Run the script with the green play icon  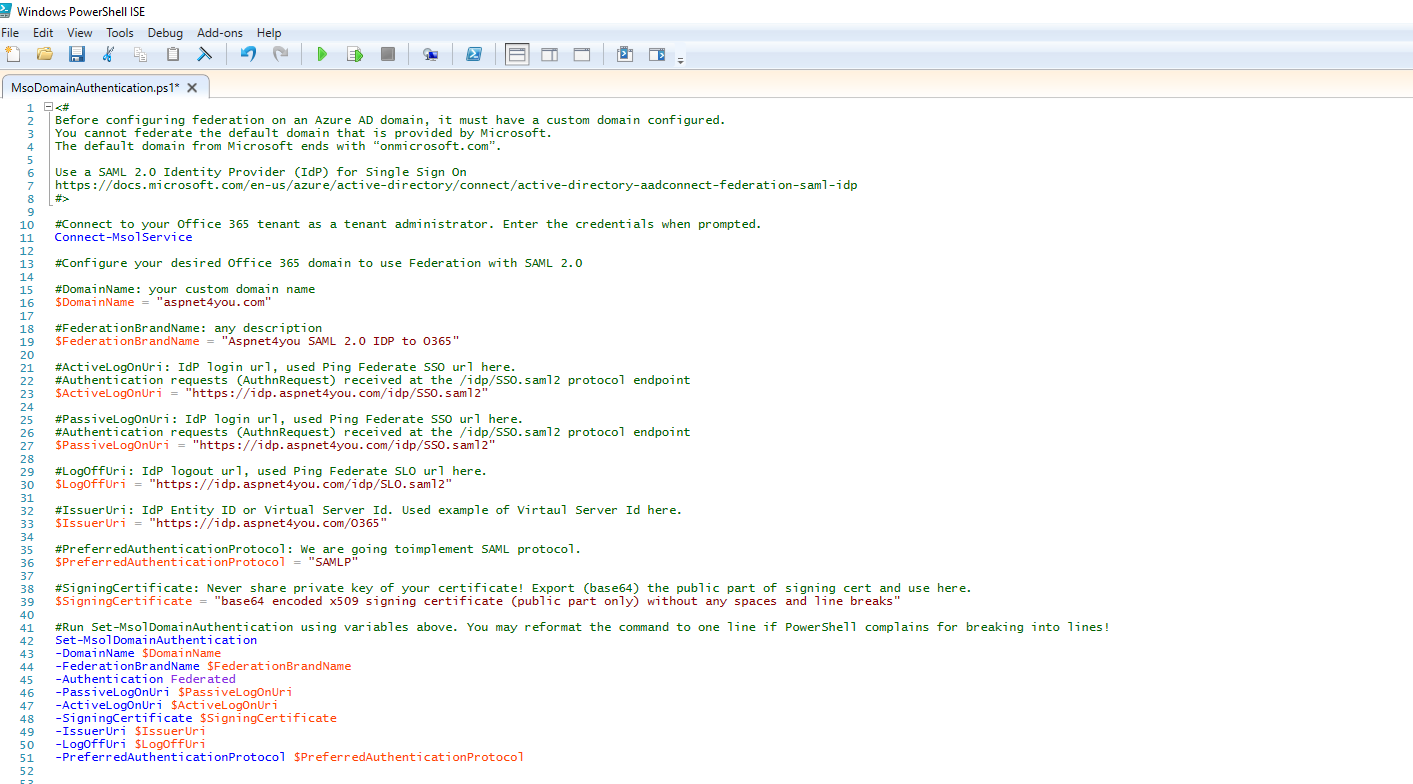pyautogui.click(x=322, y=54)
